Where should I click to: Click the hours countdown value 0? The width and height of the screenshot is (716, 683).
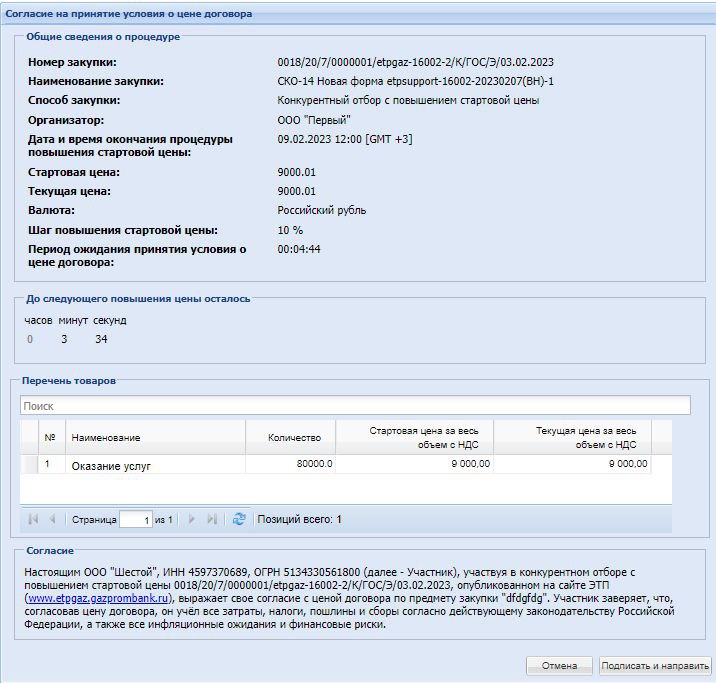(30, 339)
